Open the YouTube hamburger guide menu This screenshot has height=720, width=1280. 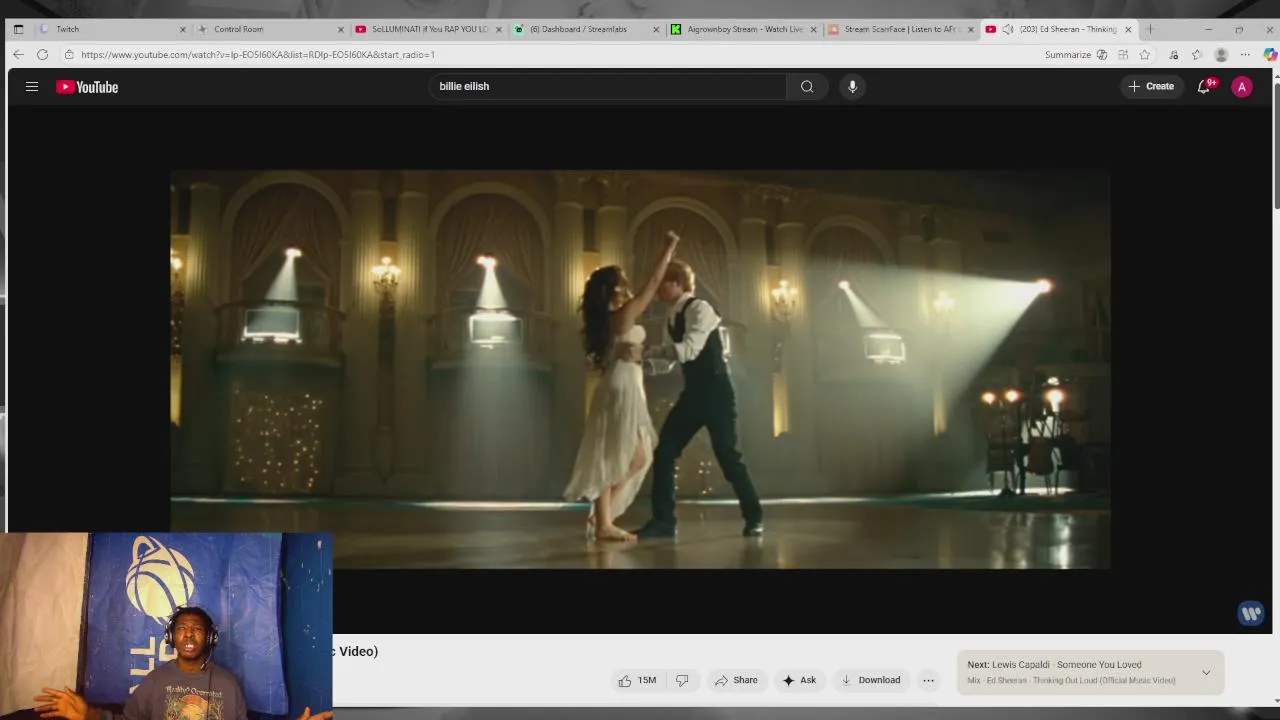coord(32,87)
